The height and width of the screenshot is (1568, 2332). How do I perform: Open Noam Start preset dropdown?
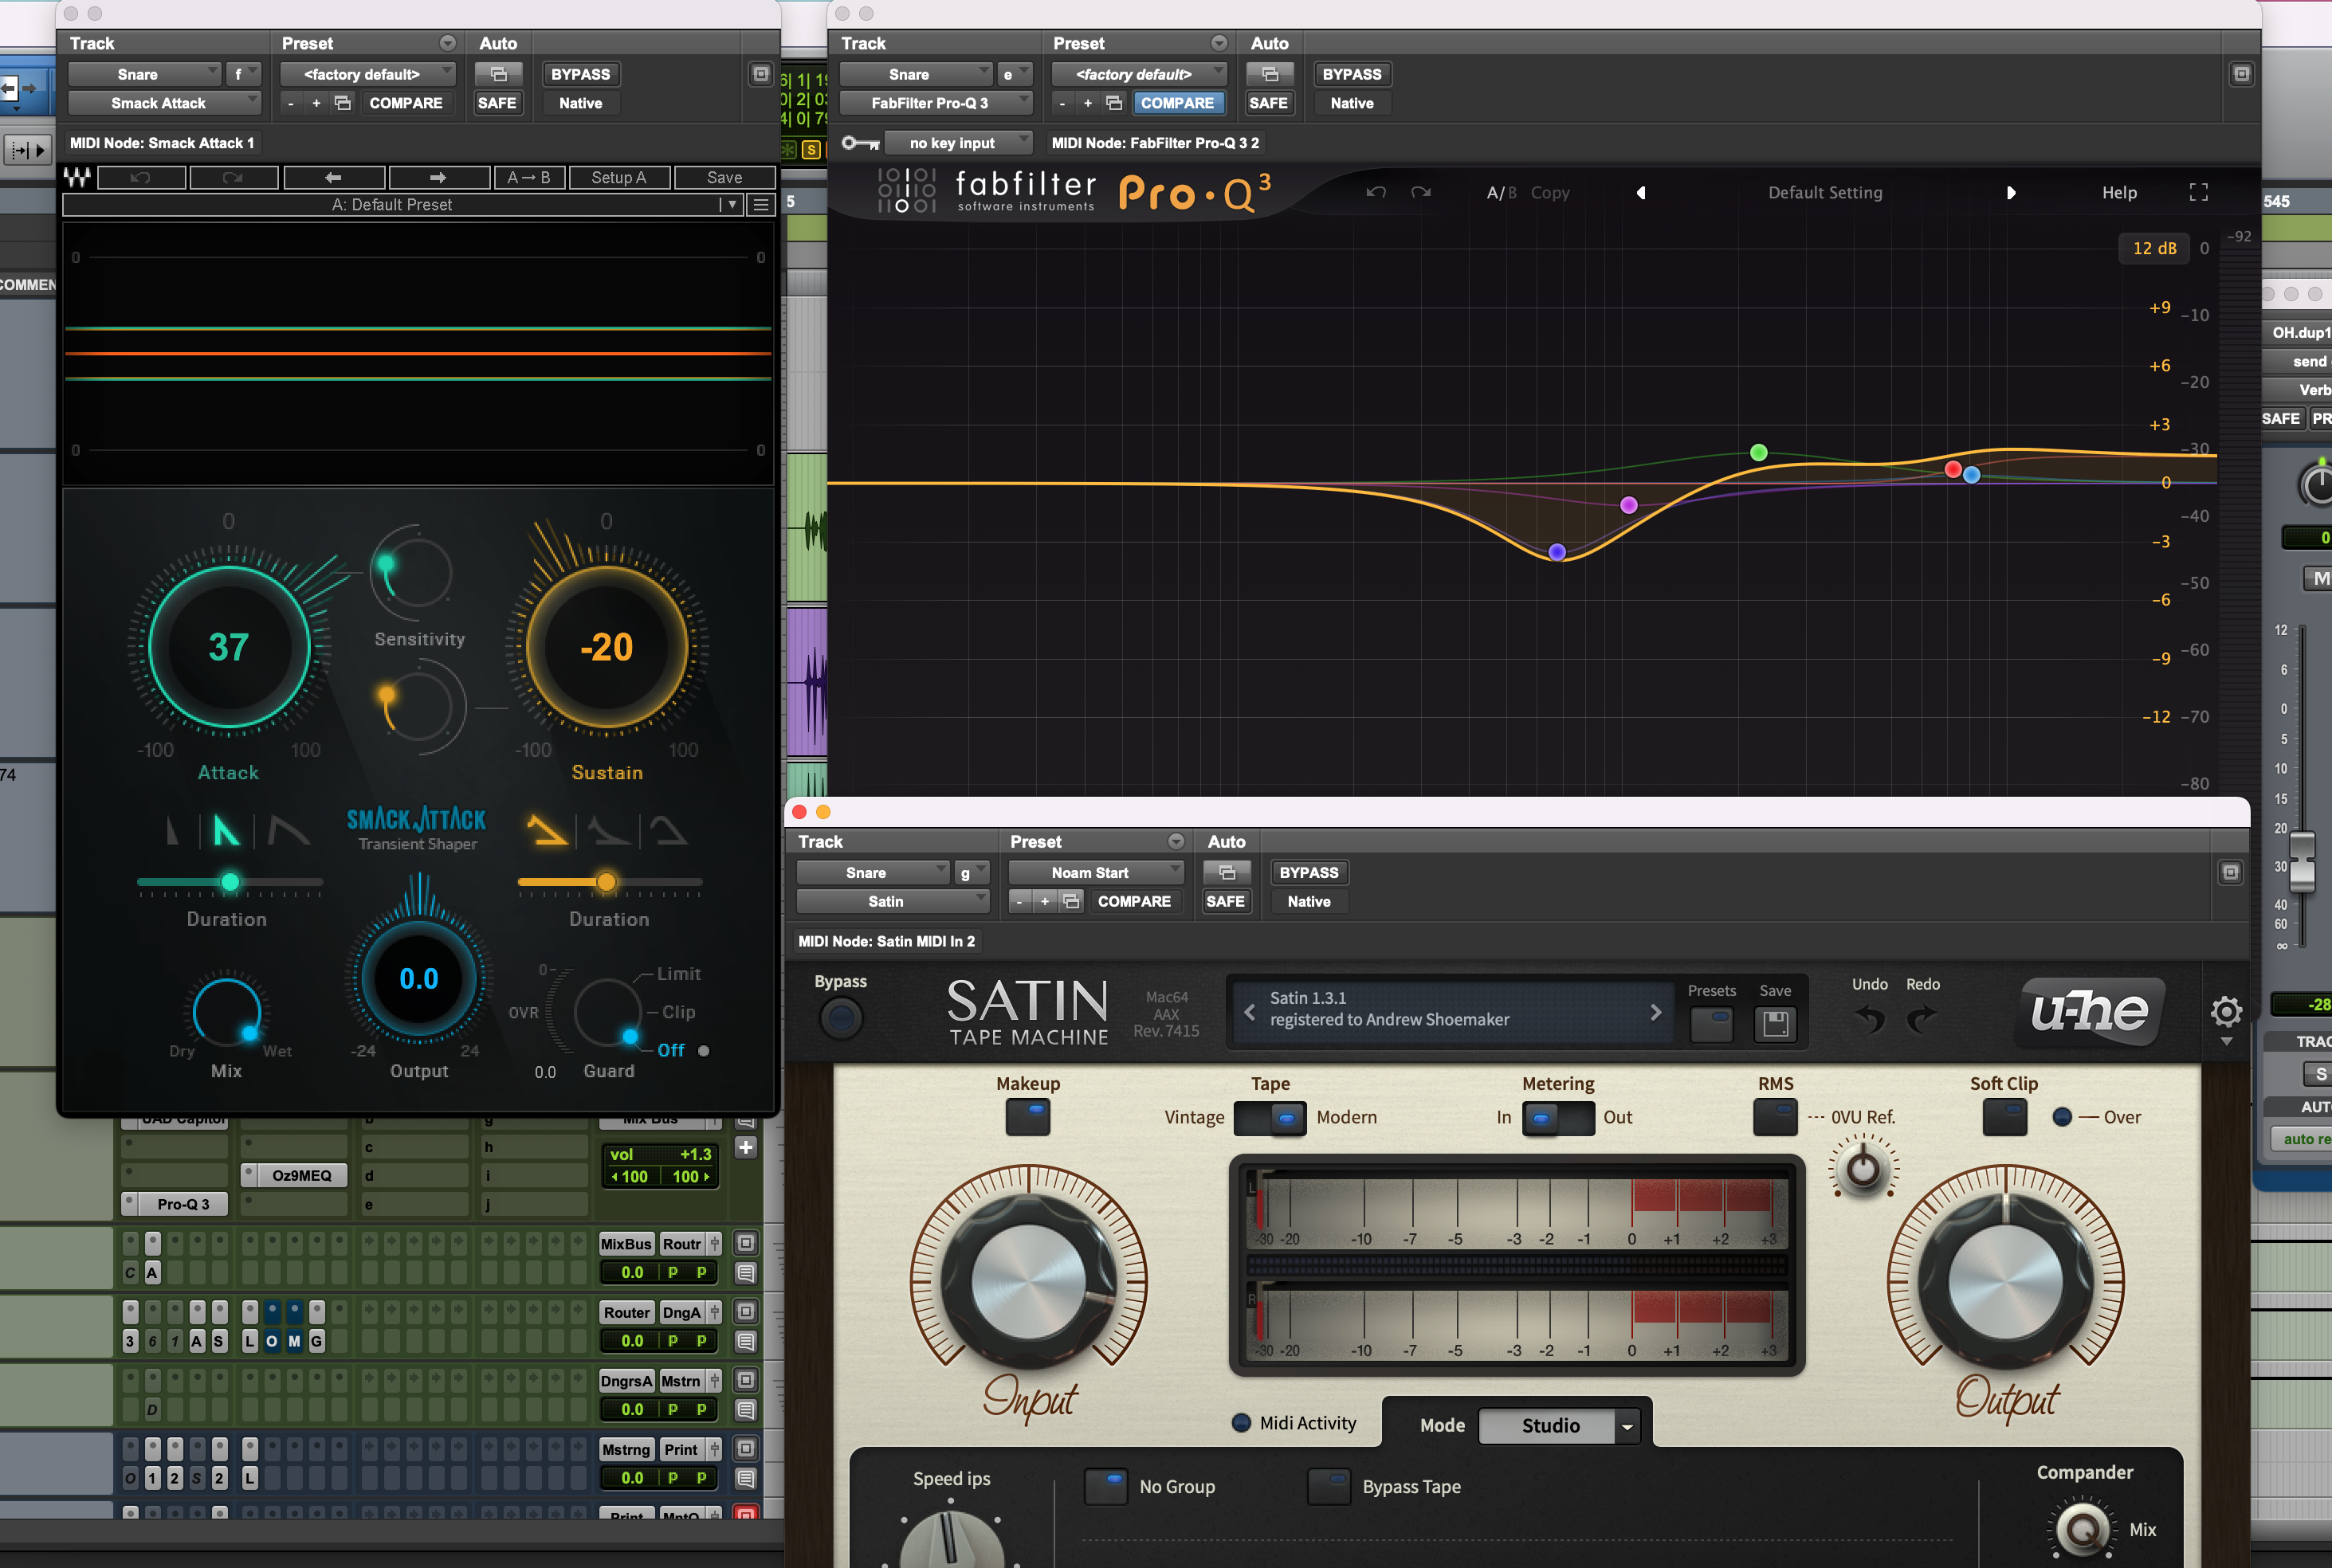[1096, 872]
